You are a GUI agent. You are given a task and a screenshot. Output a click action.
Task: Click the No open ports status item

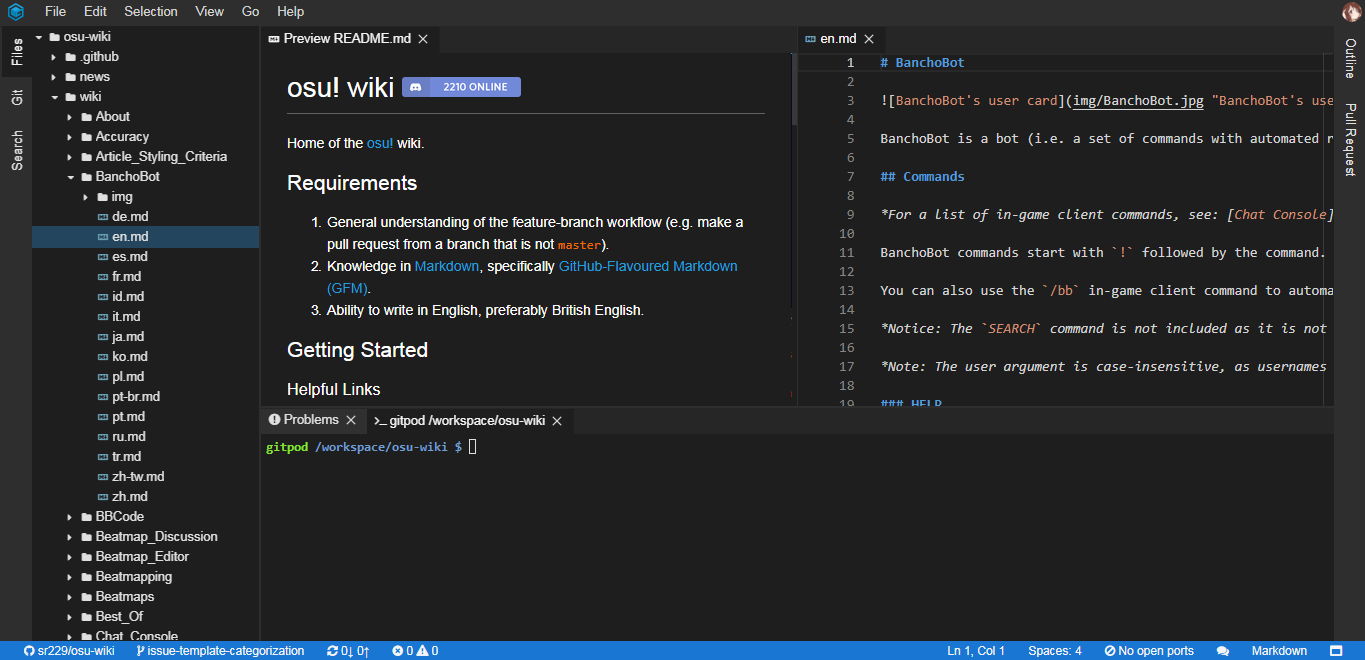[x=1149, y=651]
